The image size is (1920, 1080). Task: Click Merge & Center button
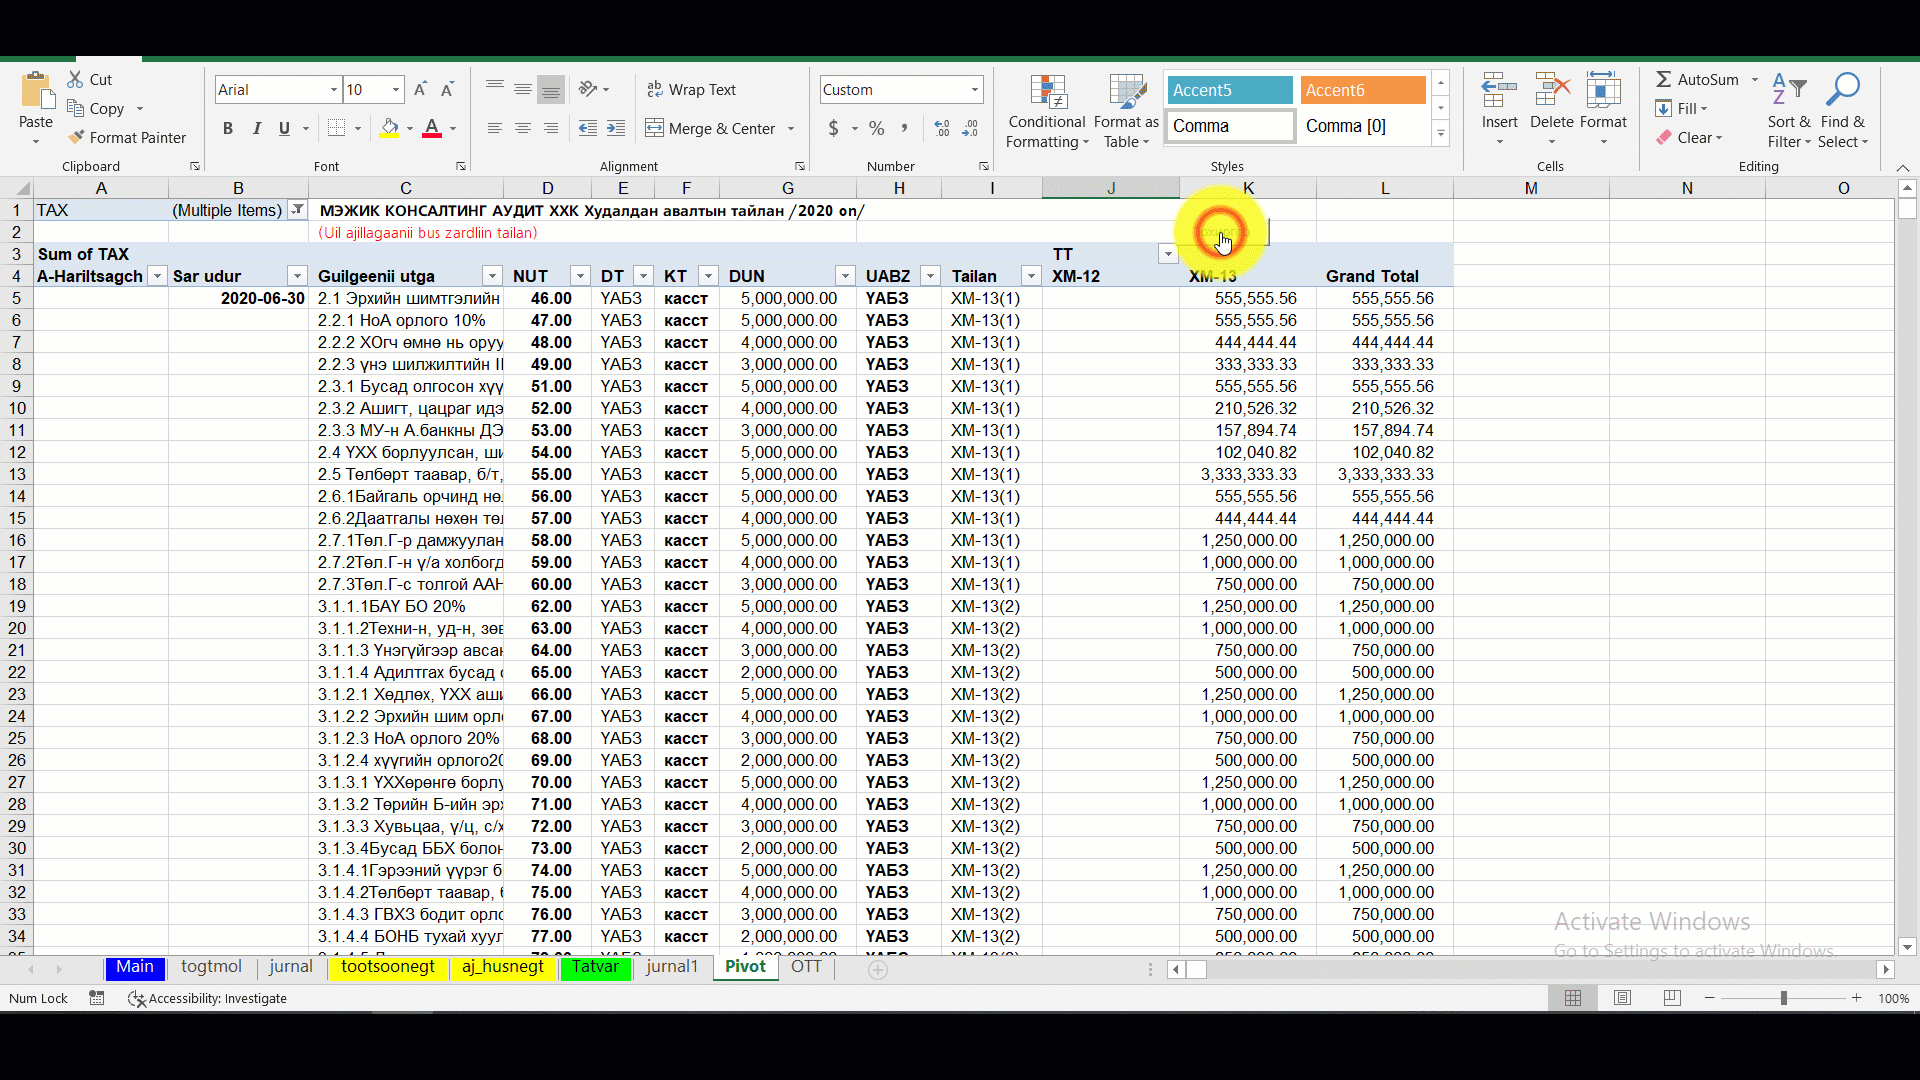(711, 128)
